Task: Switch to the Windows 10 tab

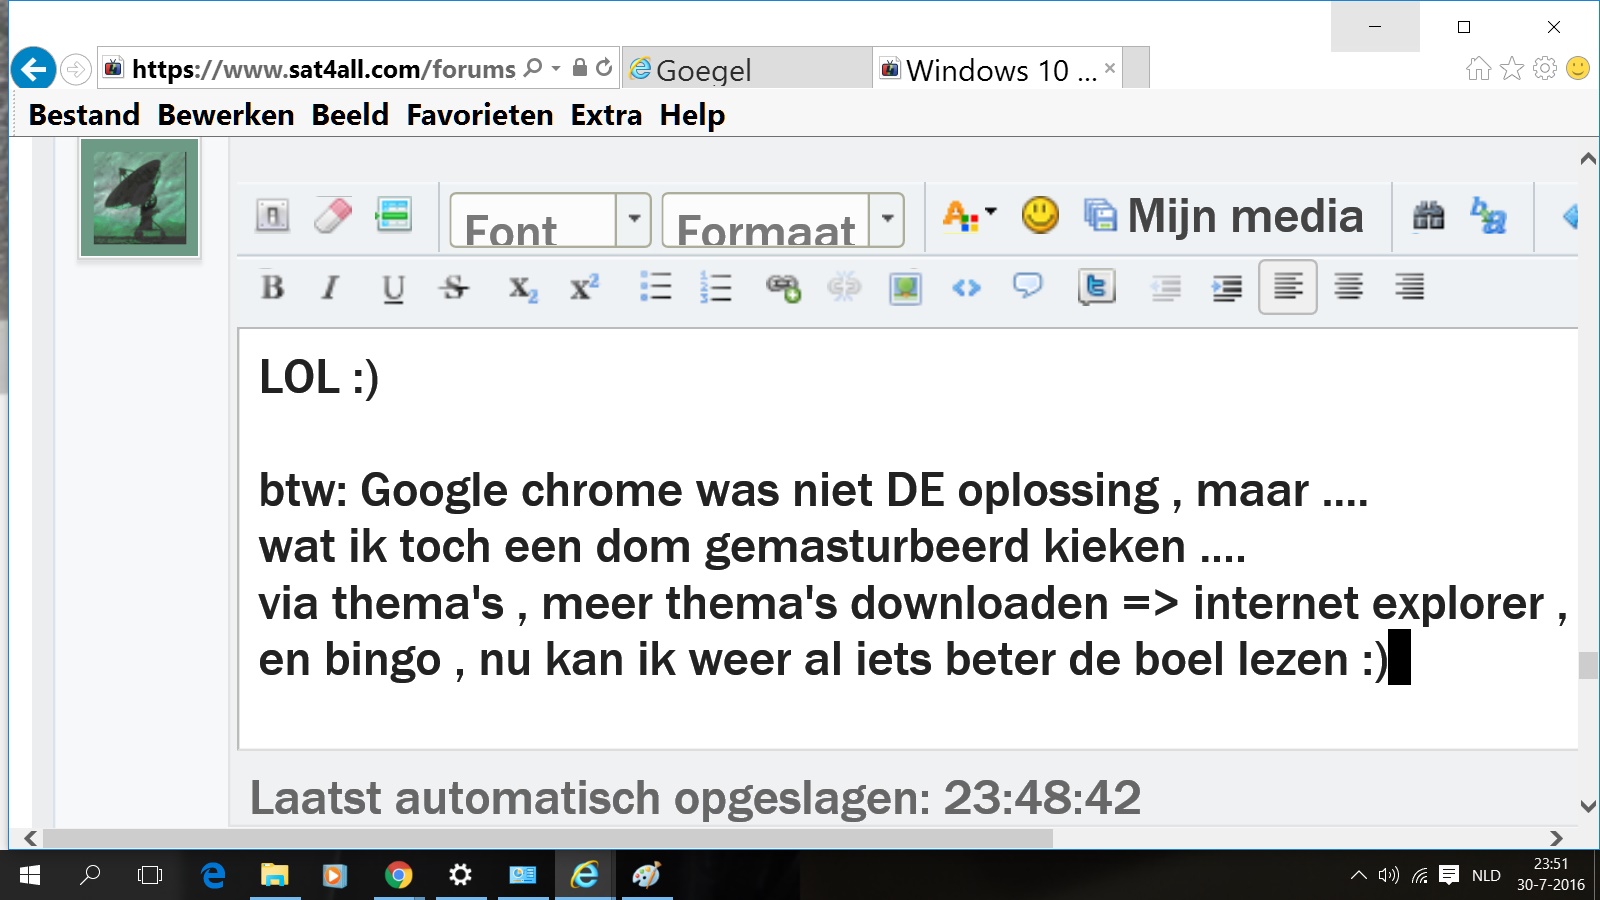Action: coord(998,69)
